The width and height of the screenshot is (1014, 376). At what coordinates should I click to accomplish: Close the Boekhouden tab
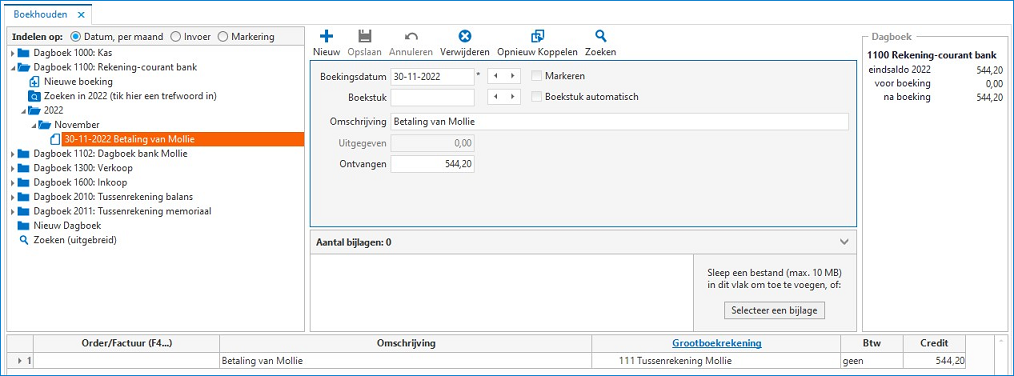[x=81, y=14]
